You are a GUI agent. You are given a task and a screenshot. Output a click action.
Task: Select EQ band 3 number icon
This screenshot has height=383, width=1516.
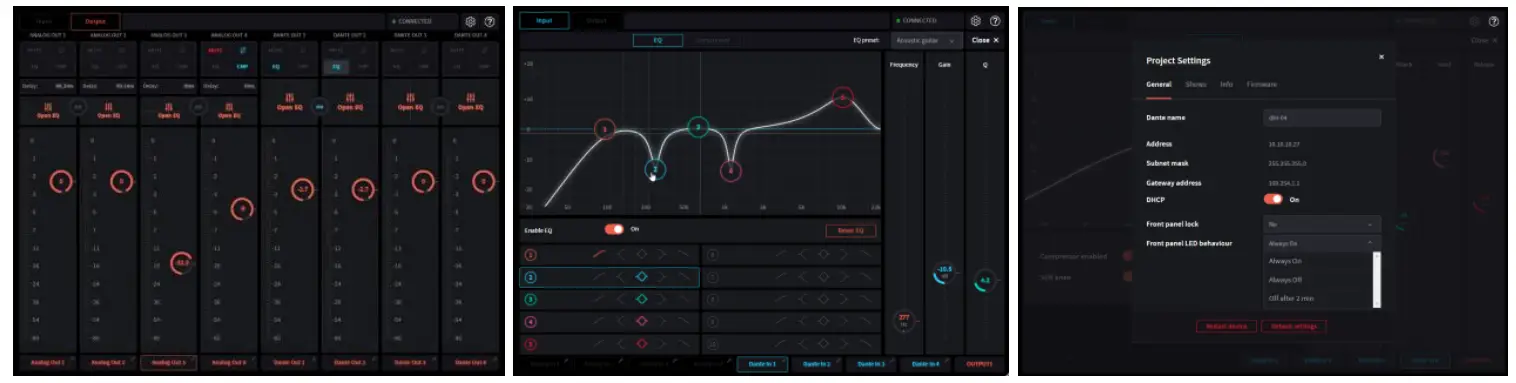(531, 300)
